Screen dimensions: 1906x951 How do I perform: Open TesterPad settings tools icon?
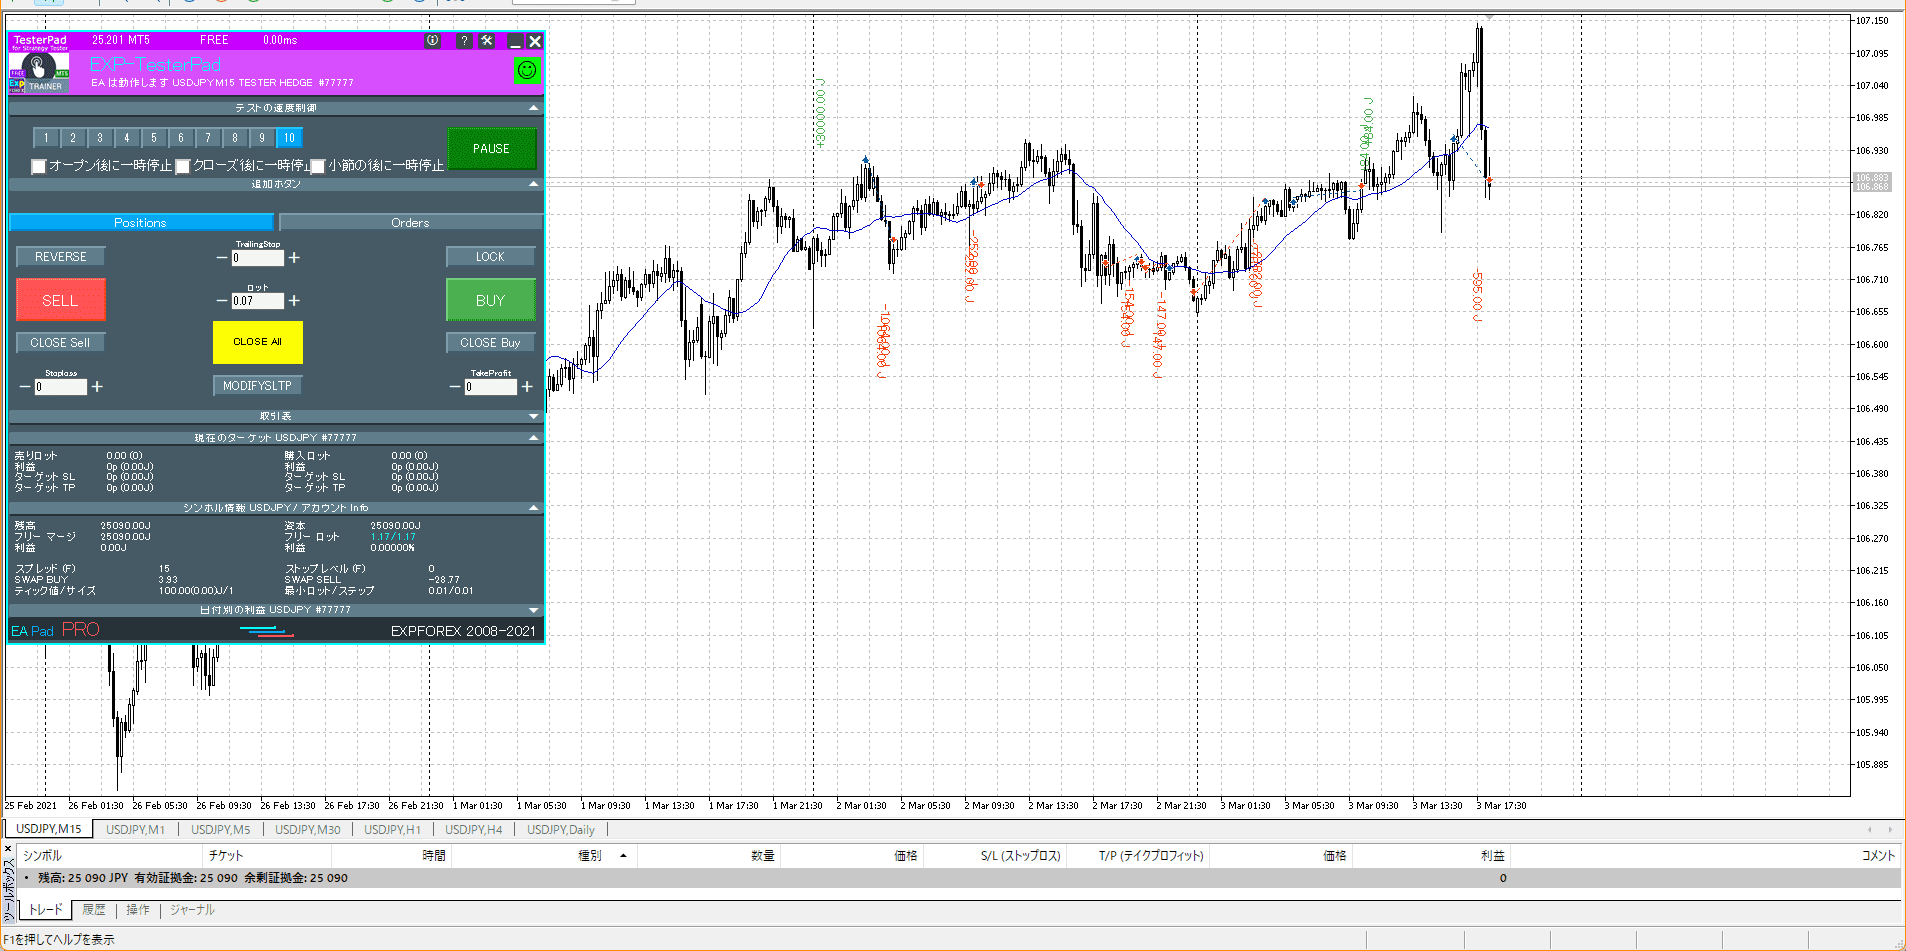(x=487, y=41)
